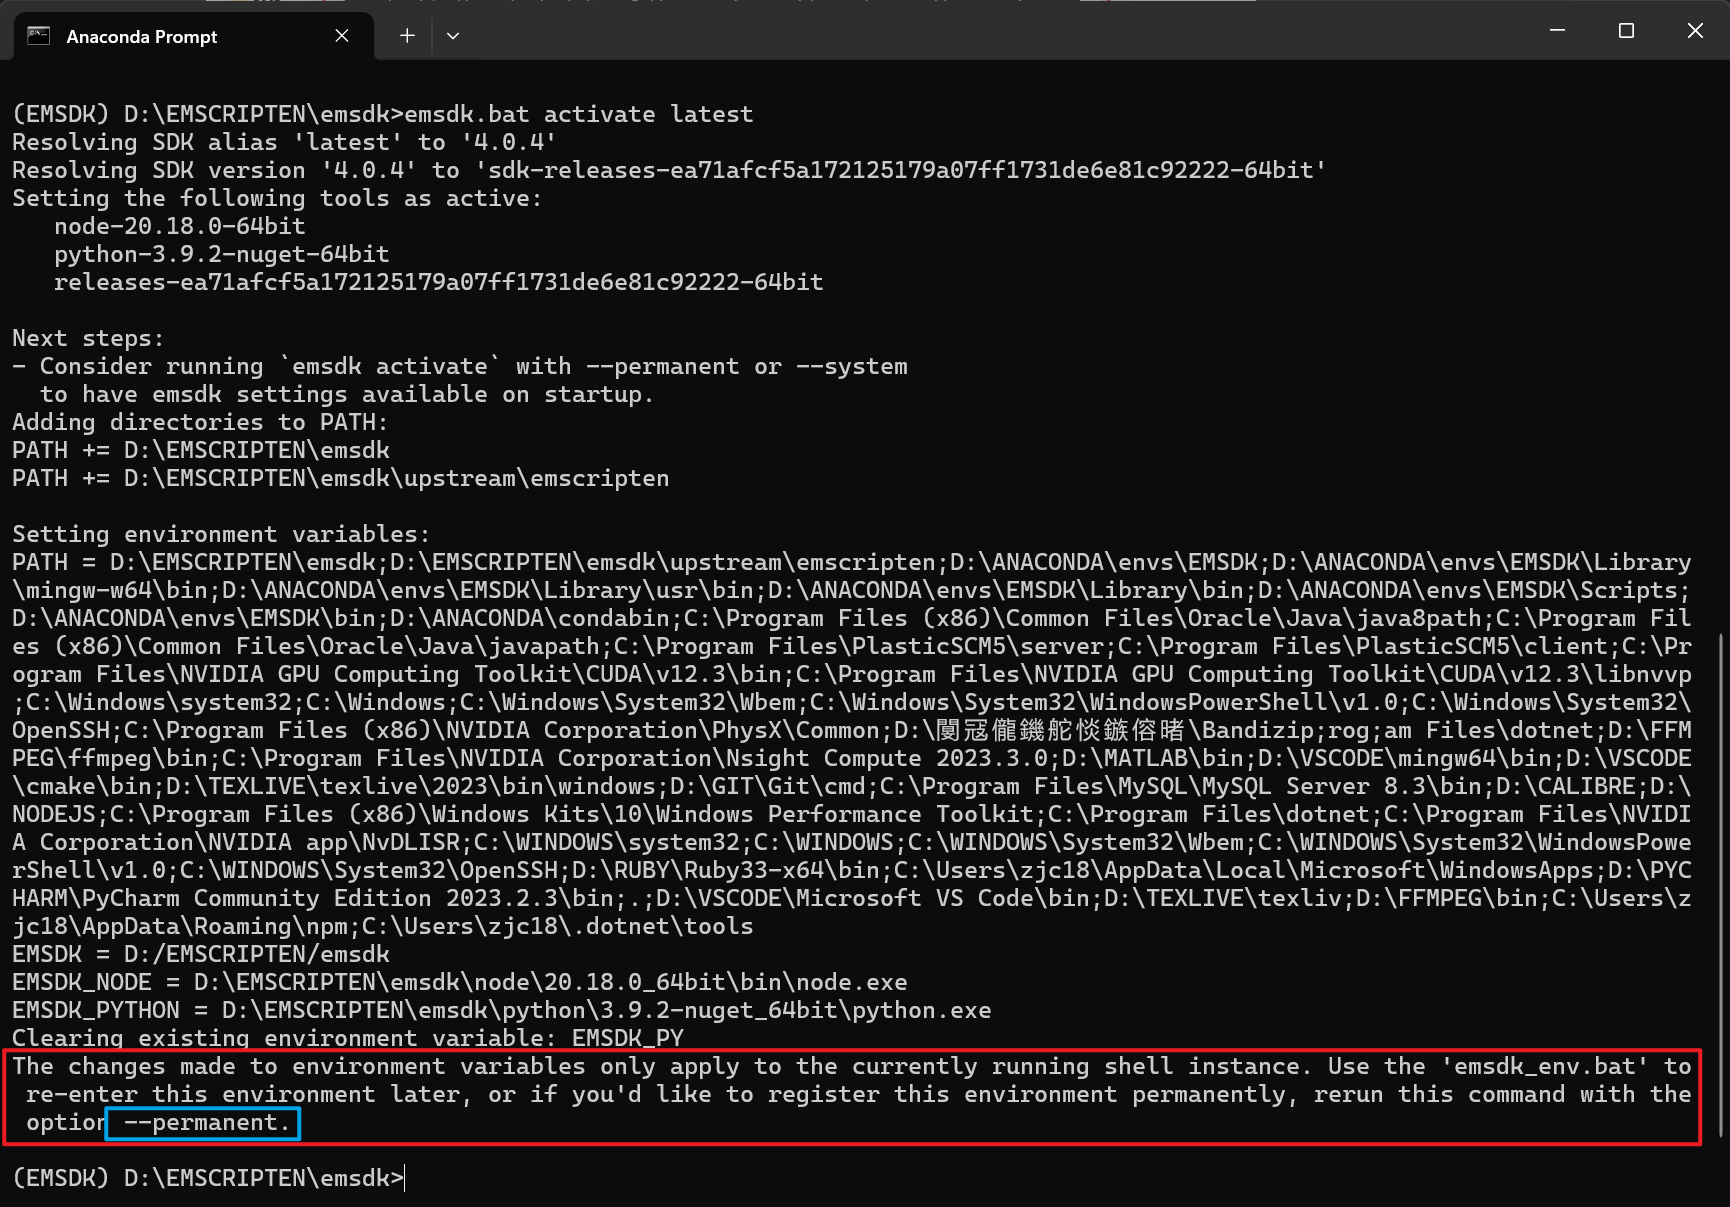Click the vertical scrollbar thumb
The width and height of the screenshot is (1730, 1207).
click(x=1721, y=880)
